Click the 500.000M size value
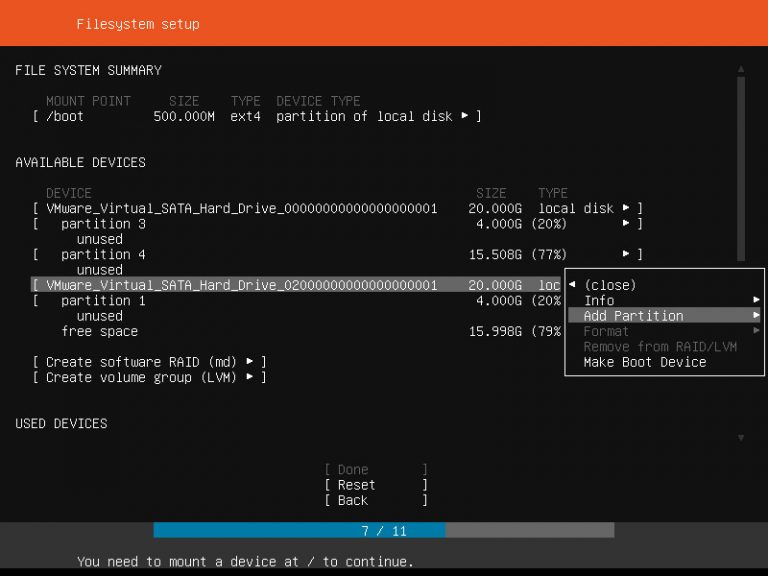The image size is (768, 576). [184, 117]
